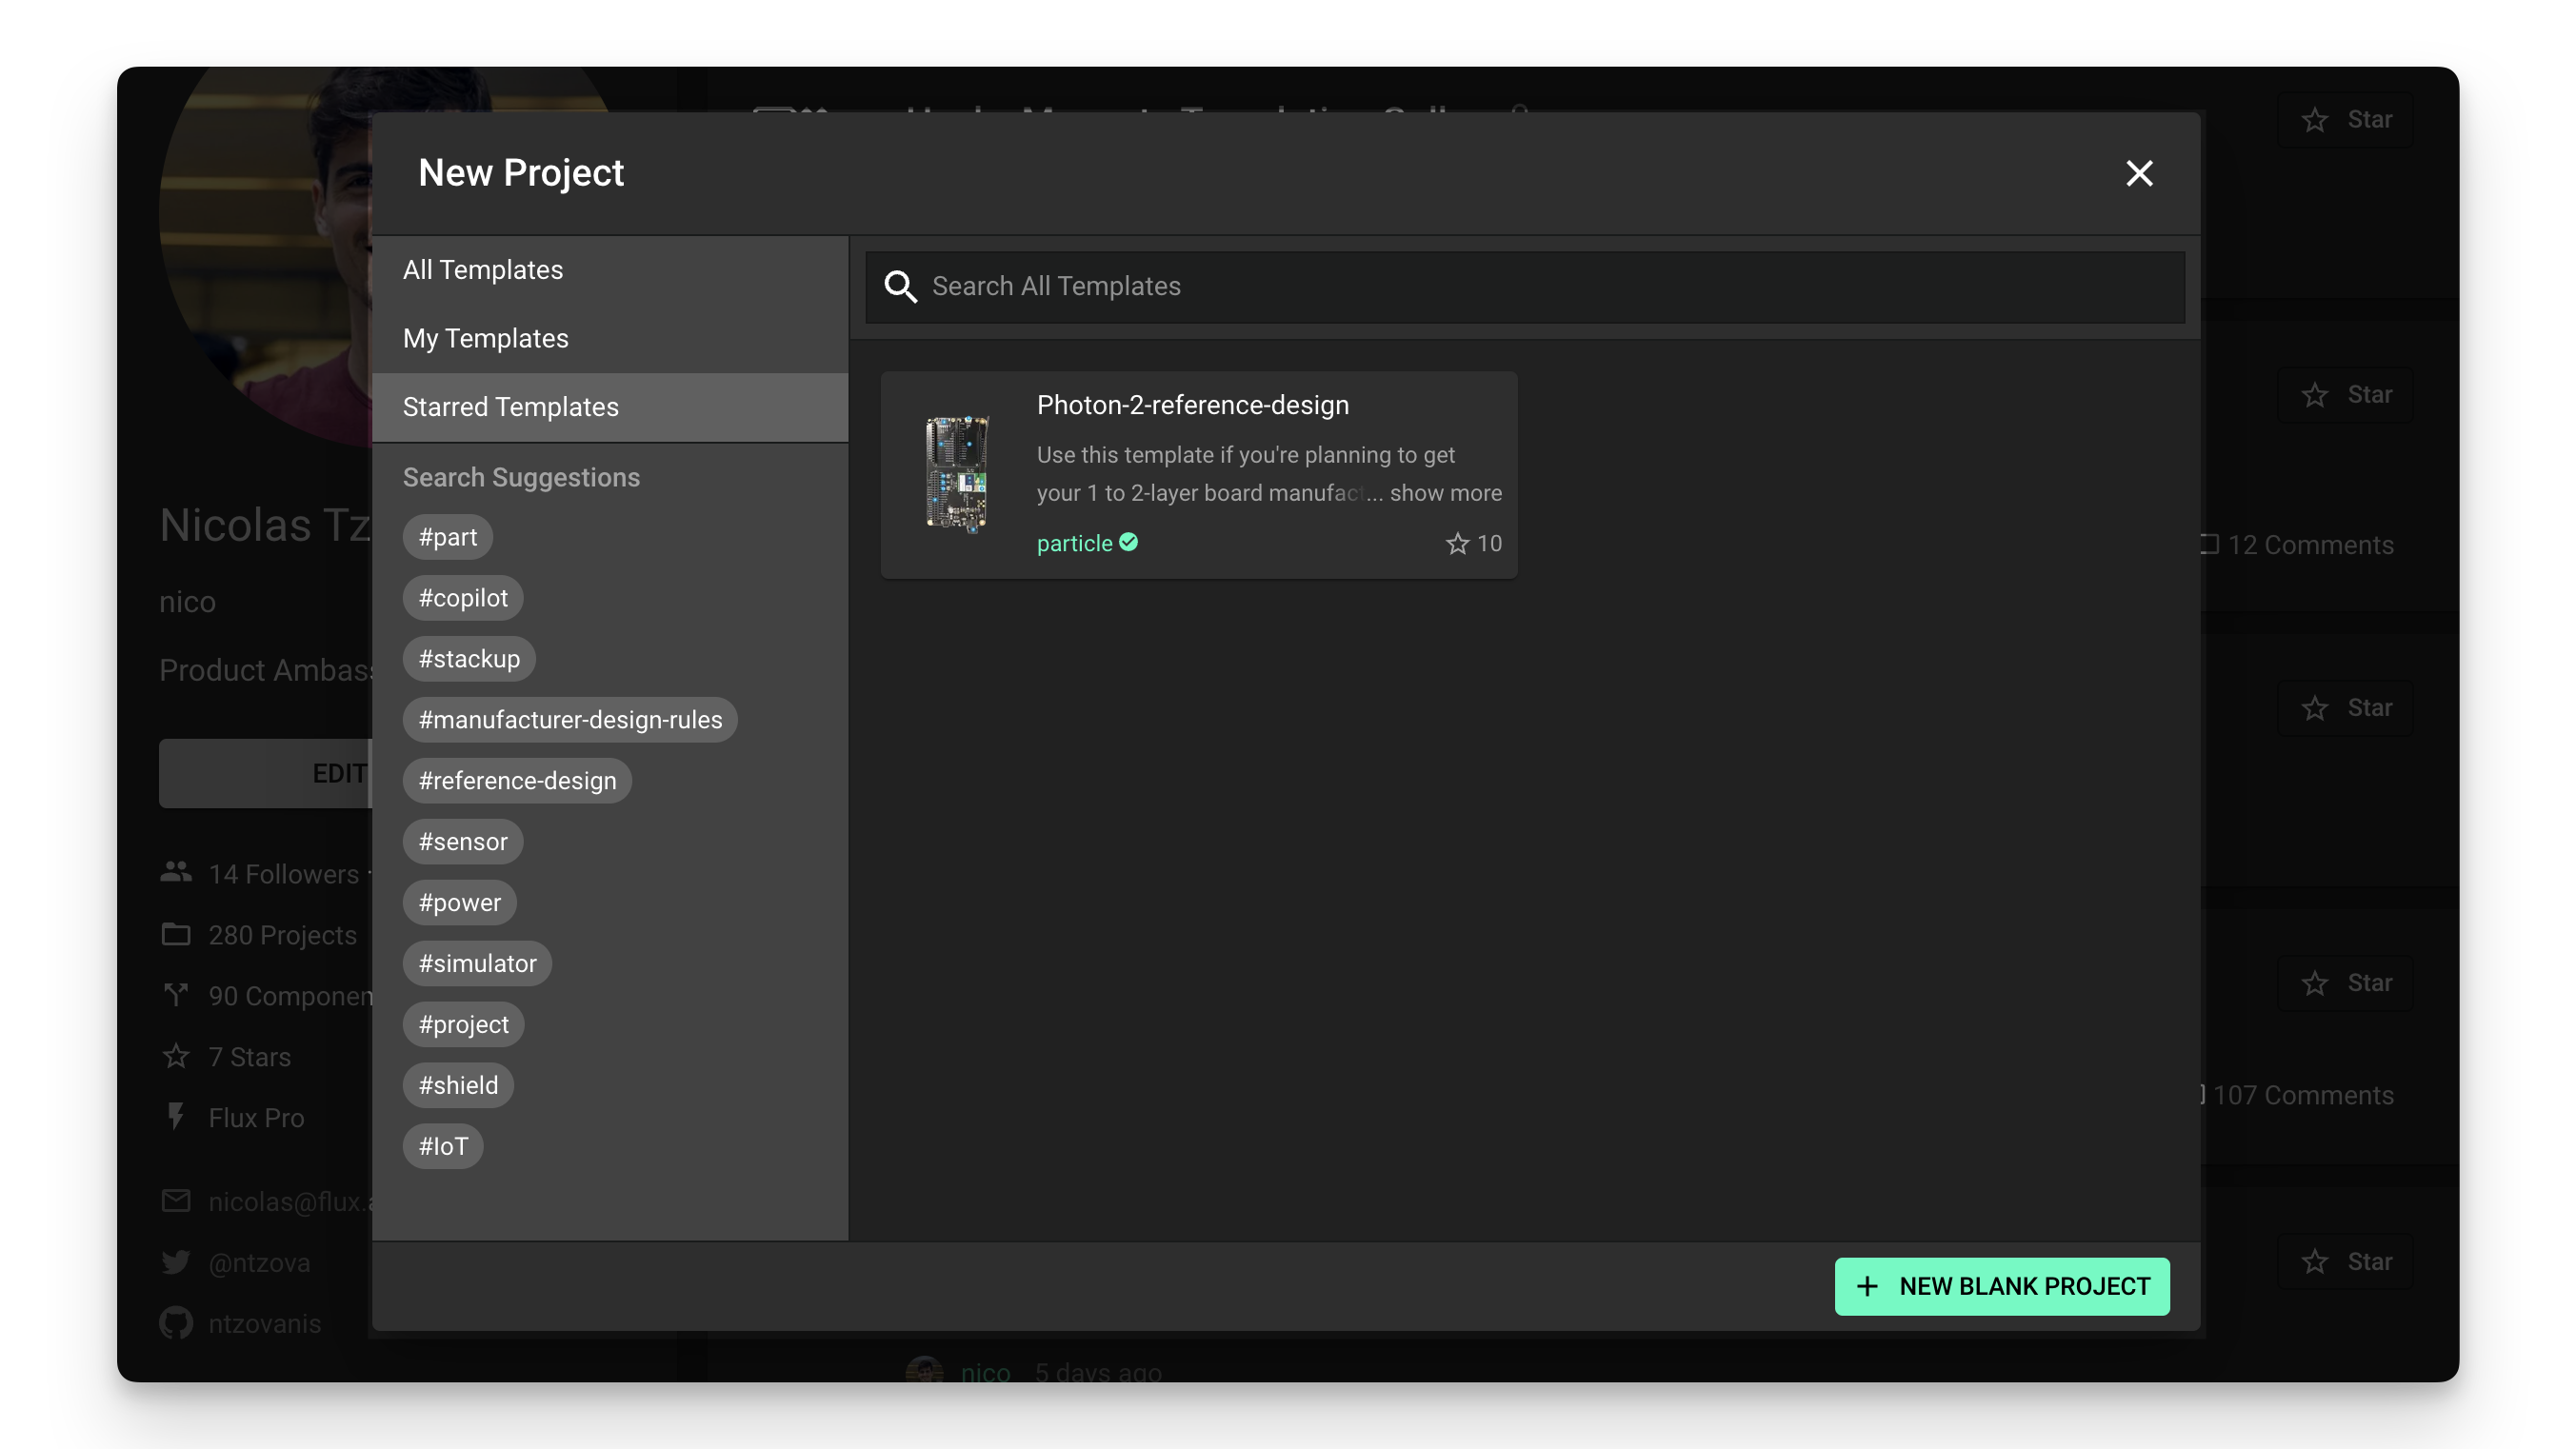Viewport: 2576px width, 1449px height.
Task: Open ntzovanis GitHub link
Action: coord(265,1325)
